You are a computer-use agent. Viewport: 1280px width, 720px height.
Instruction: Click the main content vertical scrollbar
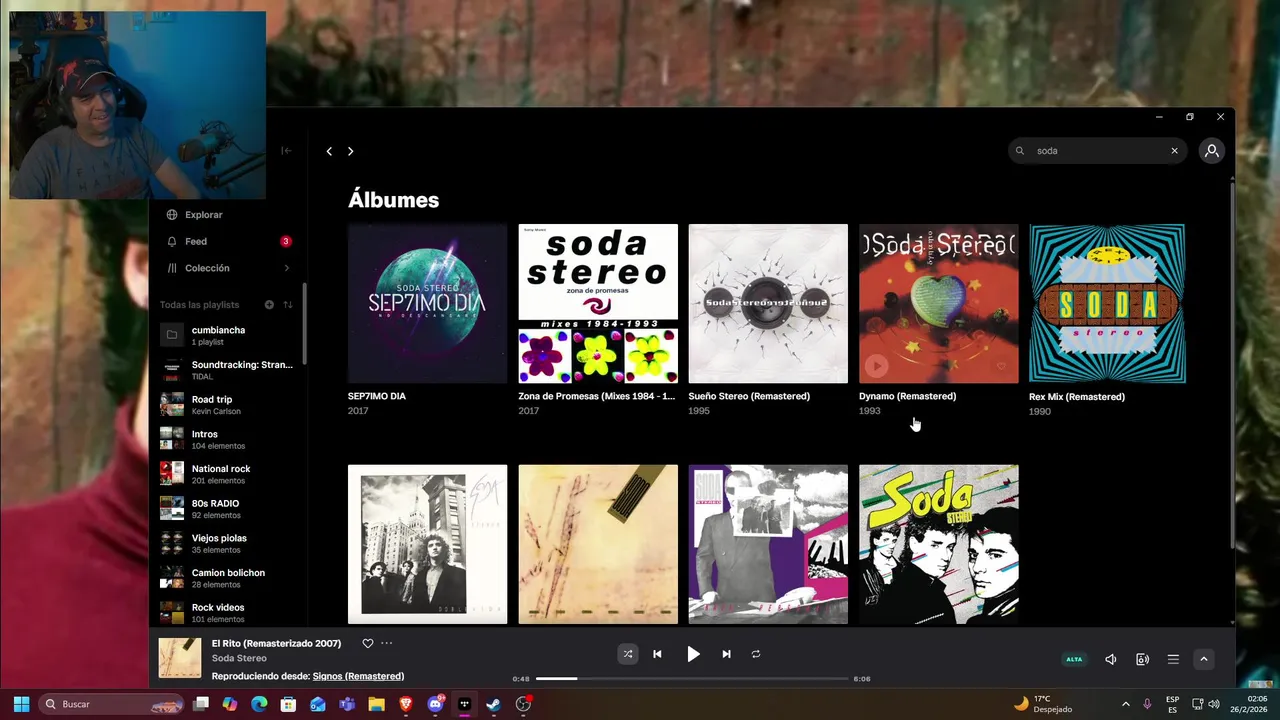tap(1231, 363)
